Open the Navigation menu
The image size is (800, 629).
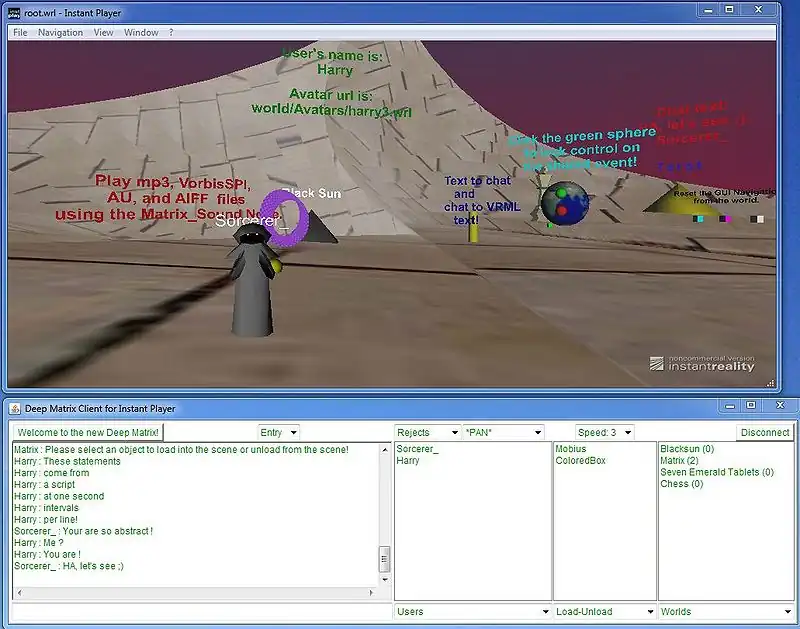(x=60, y=32)
